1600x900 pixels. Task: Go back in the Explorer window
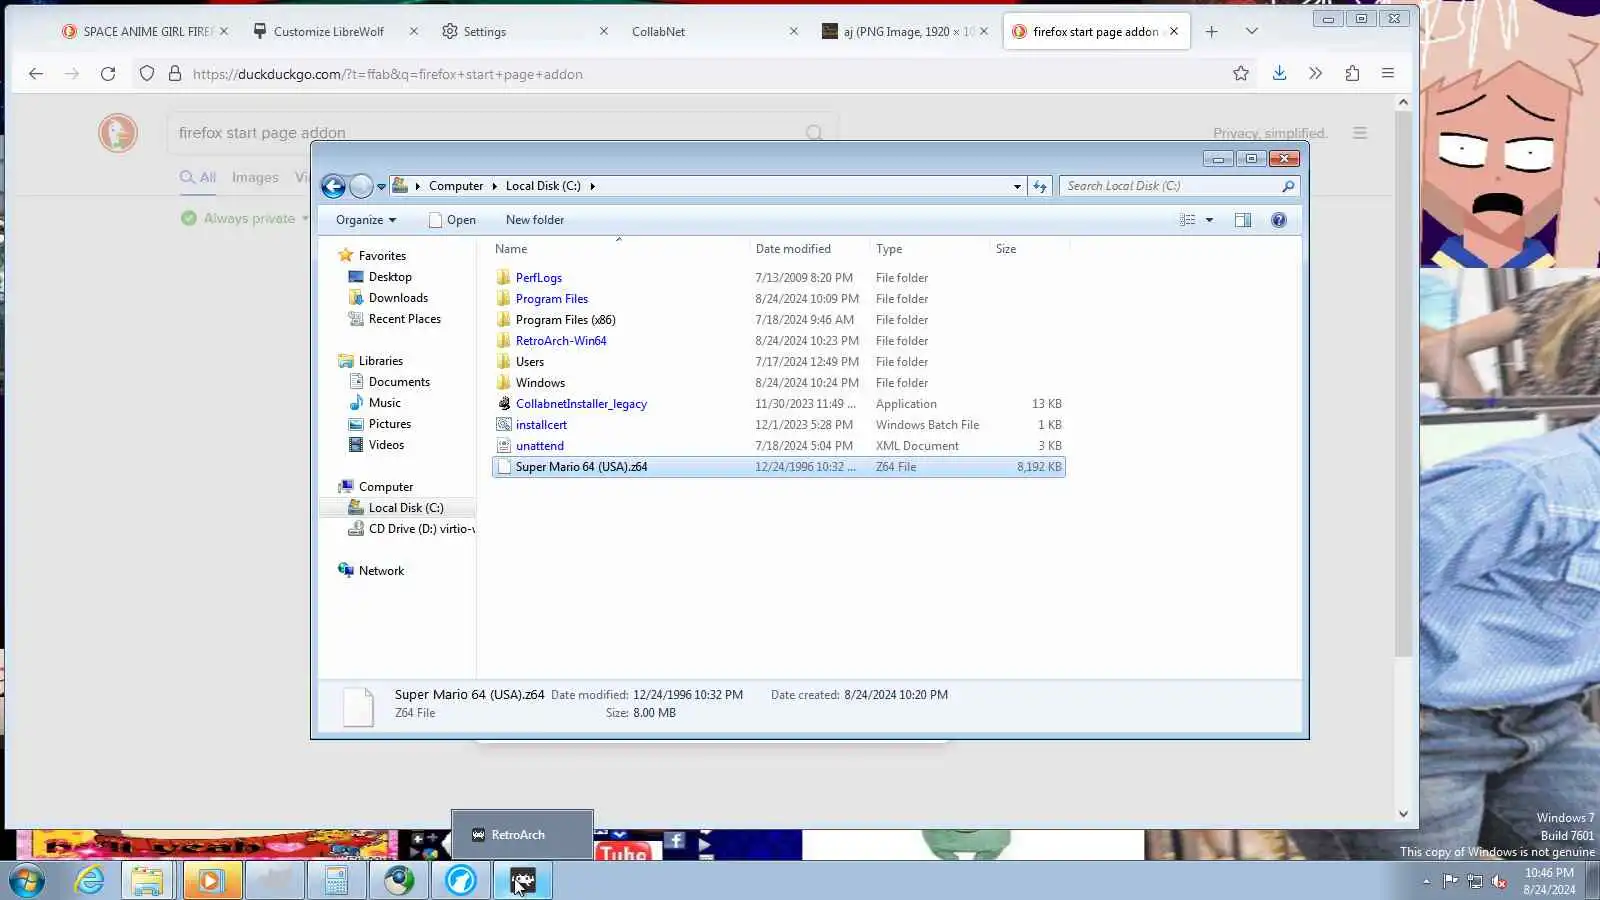(x=333, y=186)
